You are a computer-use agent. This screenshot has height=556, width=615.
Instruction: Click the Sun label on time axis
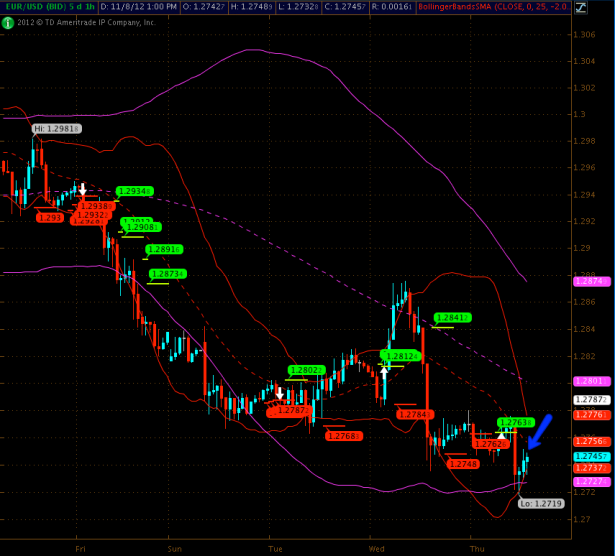(174, 549)
